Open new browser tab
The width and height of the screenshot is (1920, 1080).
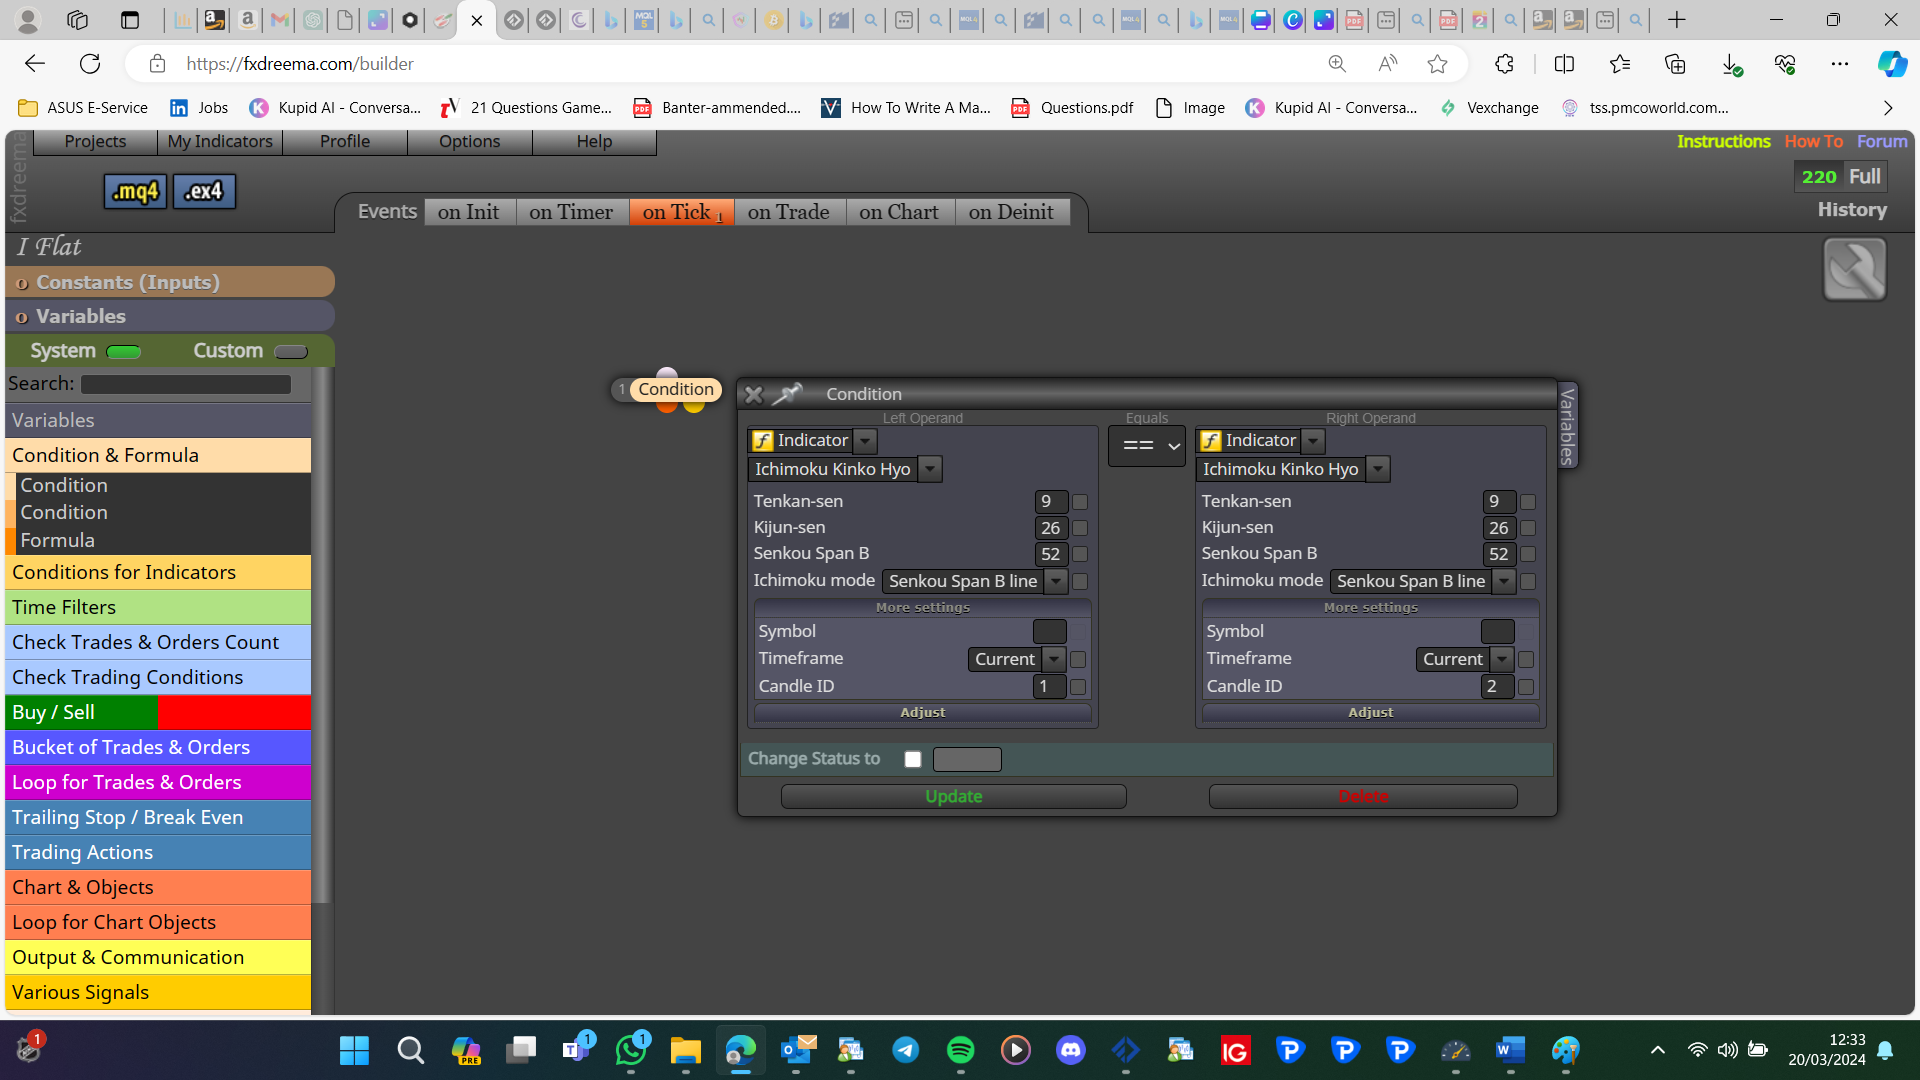point(1677,20)
